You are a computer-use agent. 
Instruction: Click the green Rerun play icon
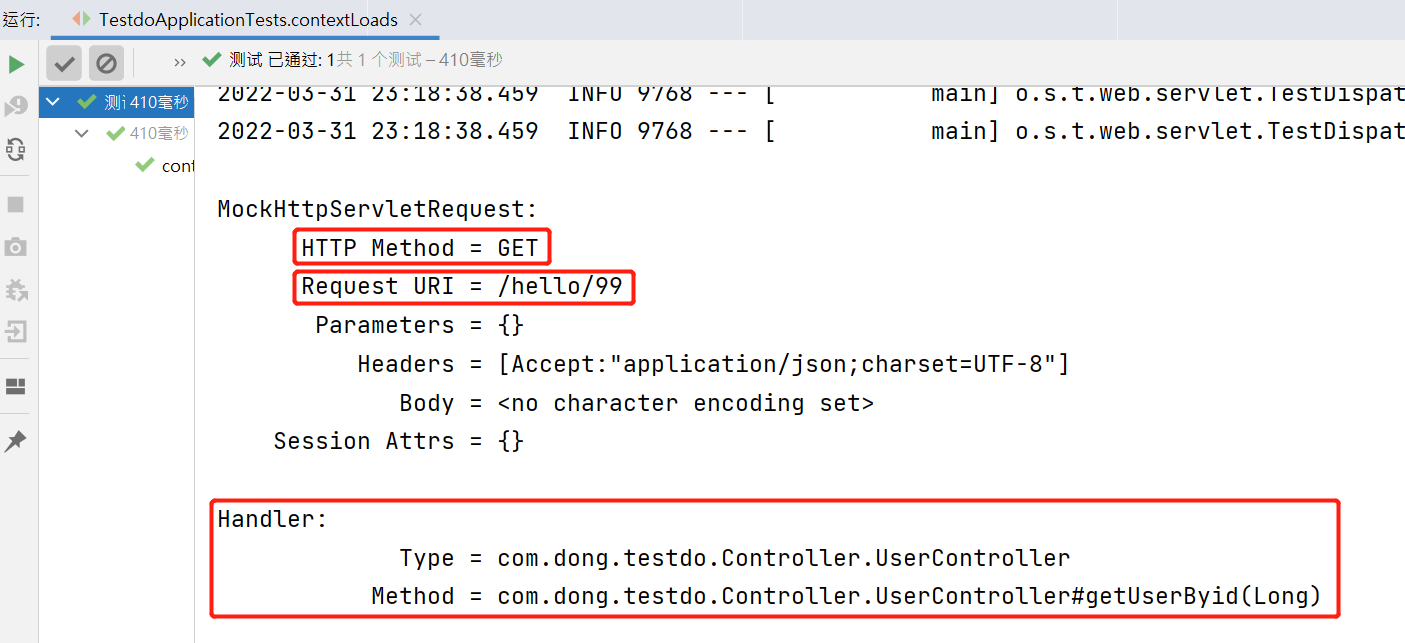[x=16, y=65]
